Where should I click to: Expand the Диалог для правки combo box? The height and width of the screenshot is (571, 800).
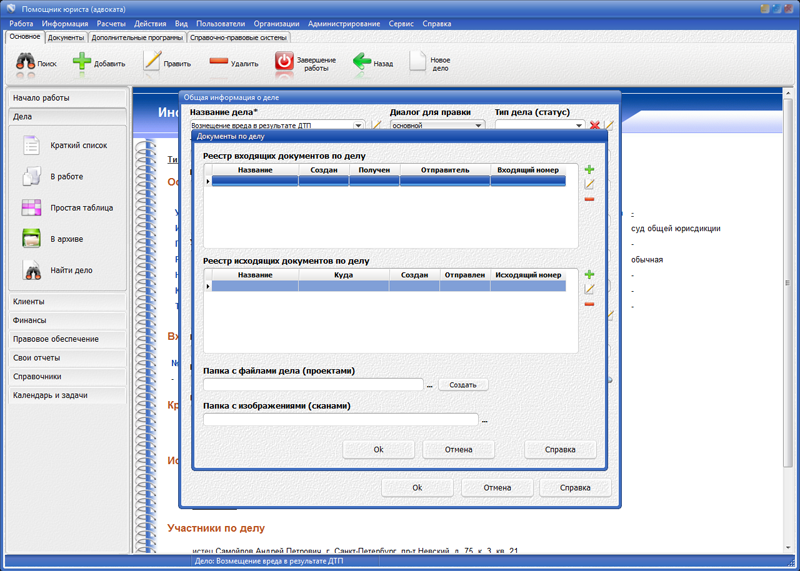(479, 126)
